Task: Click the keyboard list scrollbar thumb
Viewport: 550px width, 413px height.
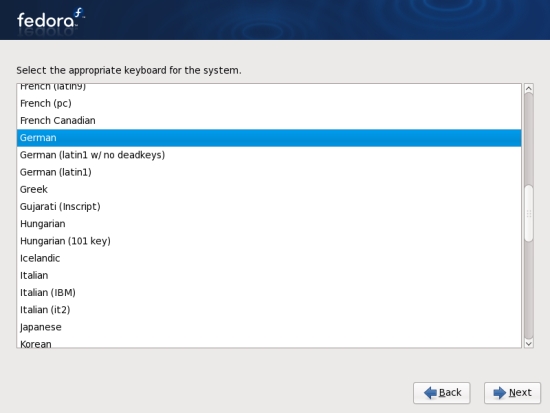Action: coord(529,213)
